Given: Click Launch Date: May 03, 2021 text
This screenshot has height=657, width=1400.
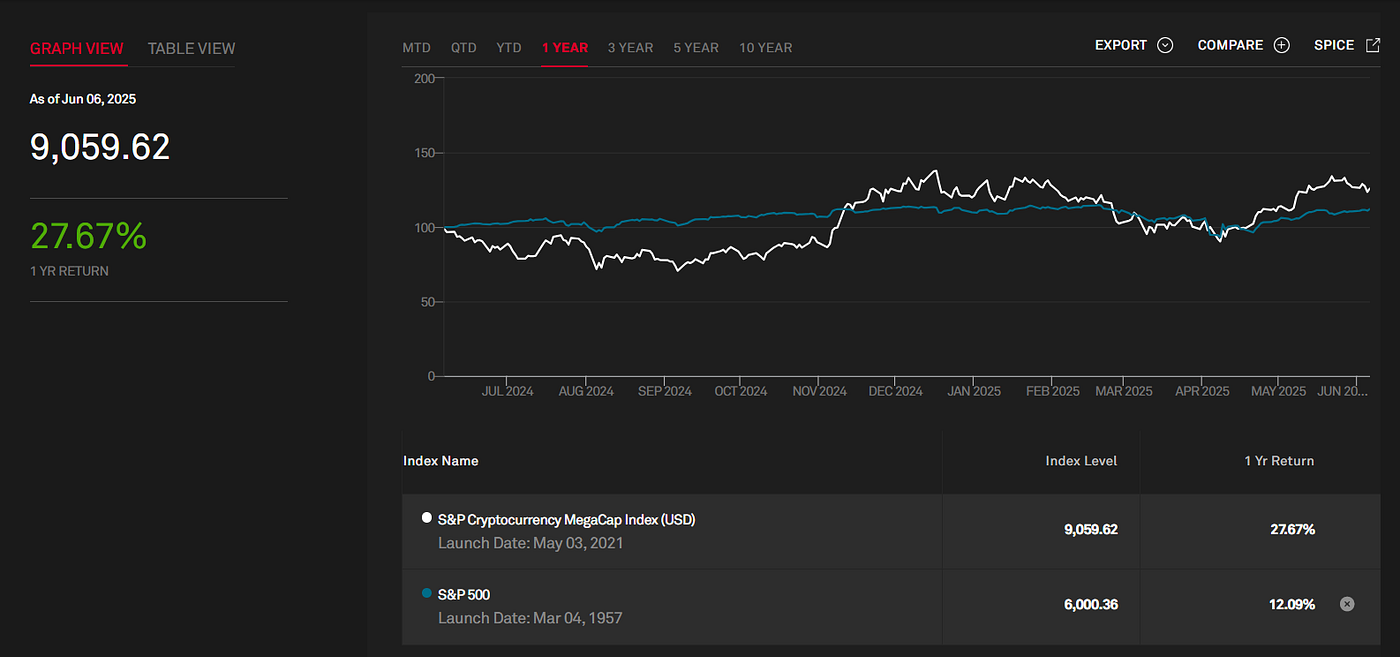Looking at the screenshot, I should click(530, 543).
